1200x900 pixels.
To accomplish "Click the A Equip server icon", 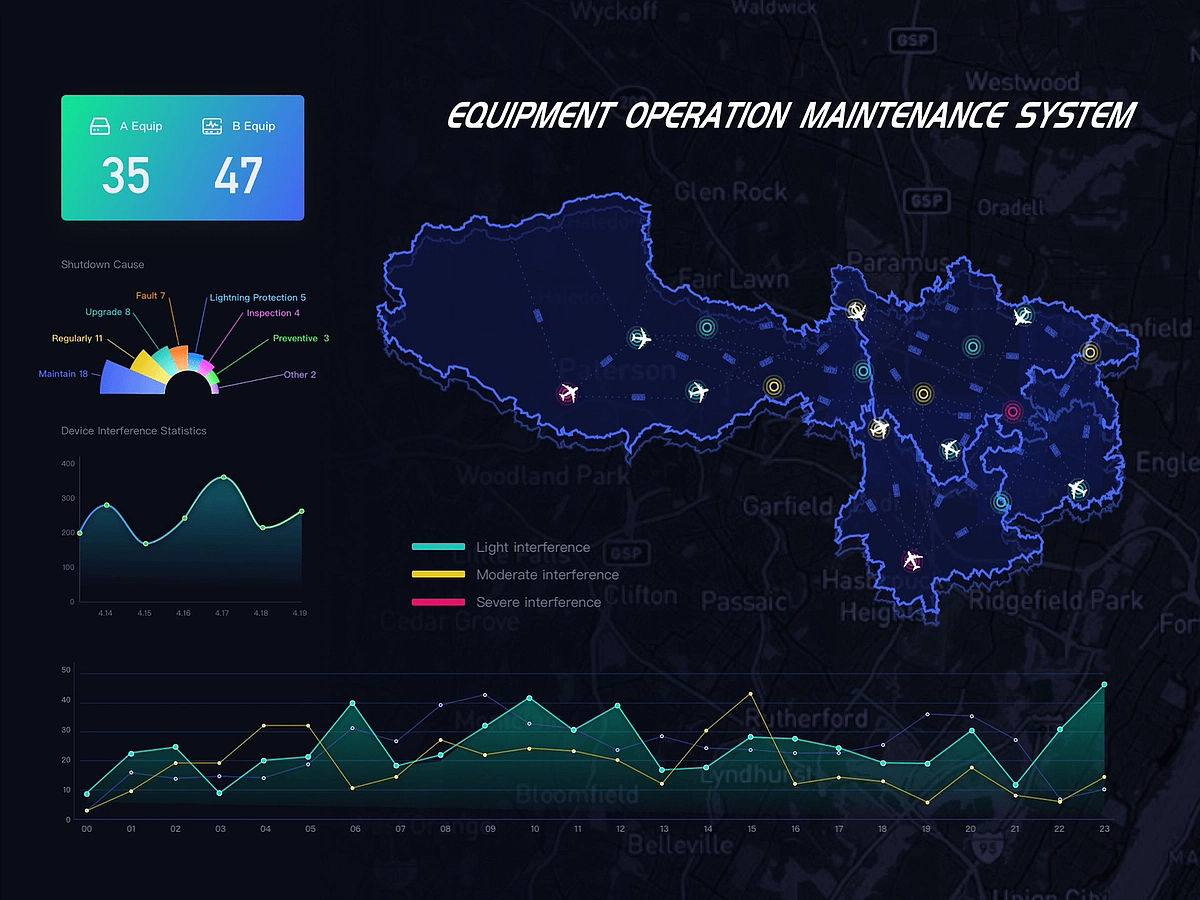I will (x=100, y=127).
